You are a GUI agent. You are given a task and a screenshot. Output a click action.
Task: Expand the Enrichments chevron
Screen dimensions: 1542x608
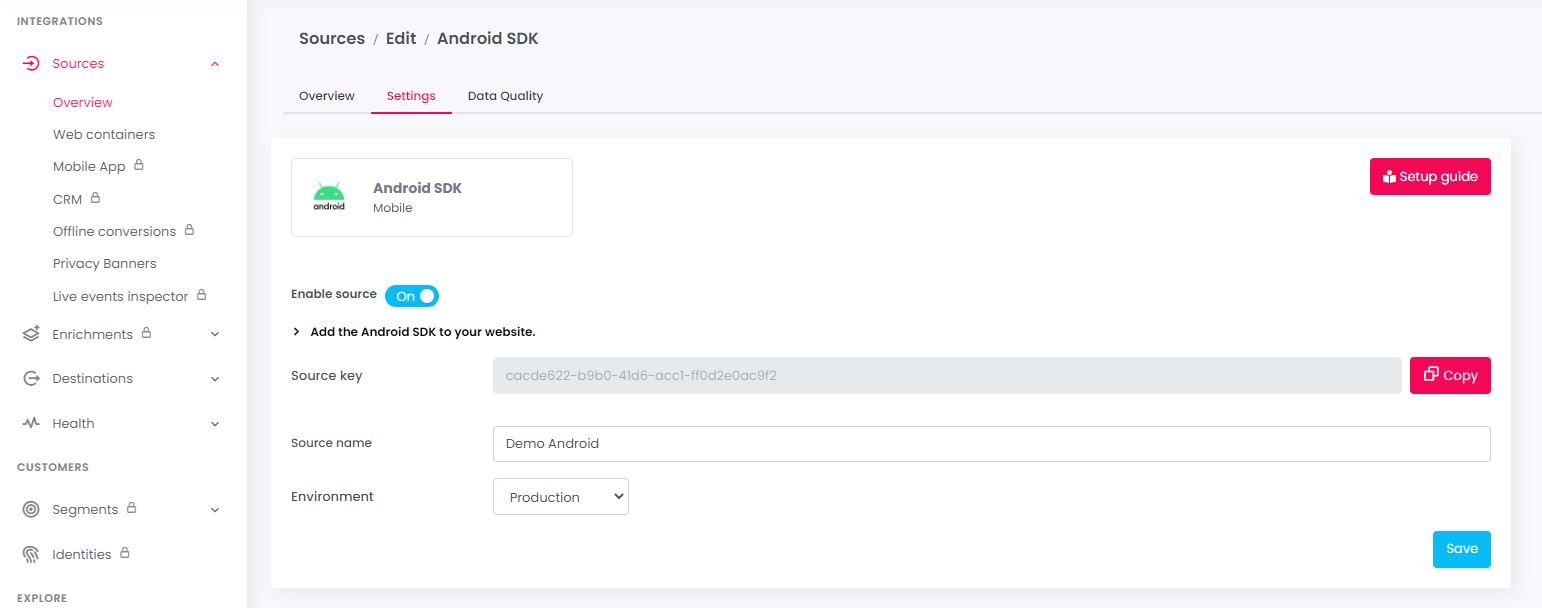click(215, 335)
